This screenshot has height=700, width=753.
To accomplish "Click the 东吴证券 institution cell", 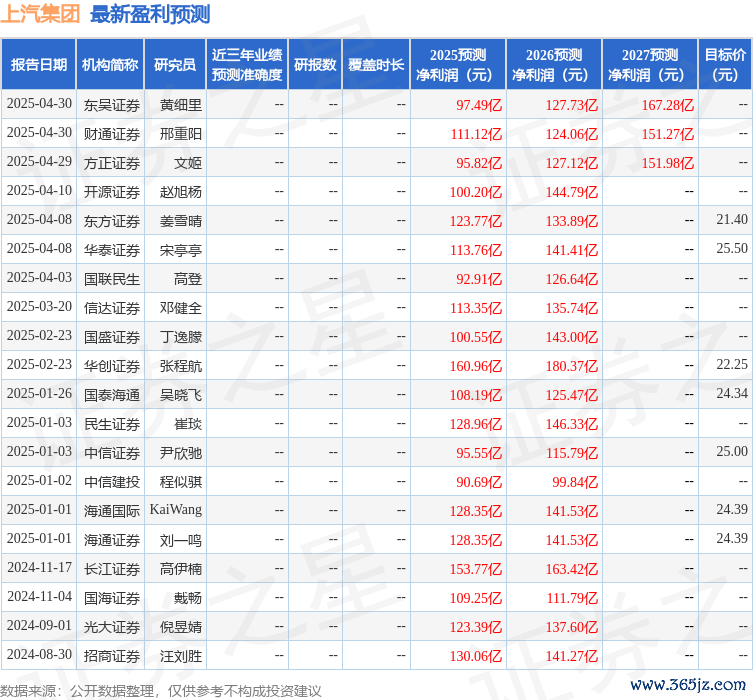I will click(x=111, y=105).
